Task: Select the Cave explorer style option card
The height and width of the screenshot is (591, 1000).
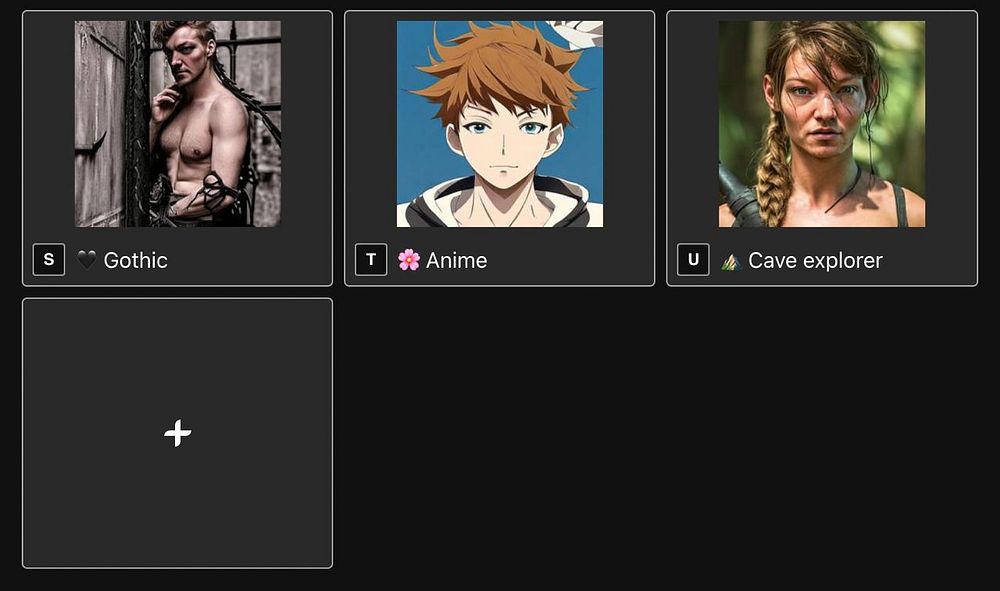Action: pyautogui.click(x=822, y=148)
